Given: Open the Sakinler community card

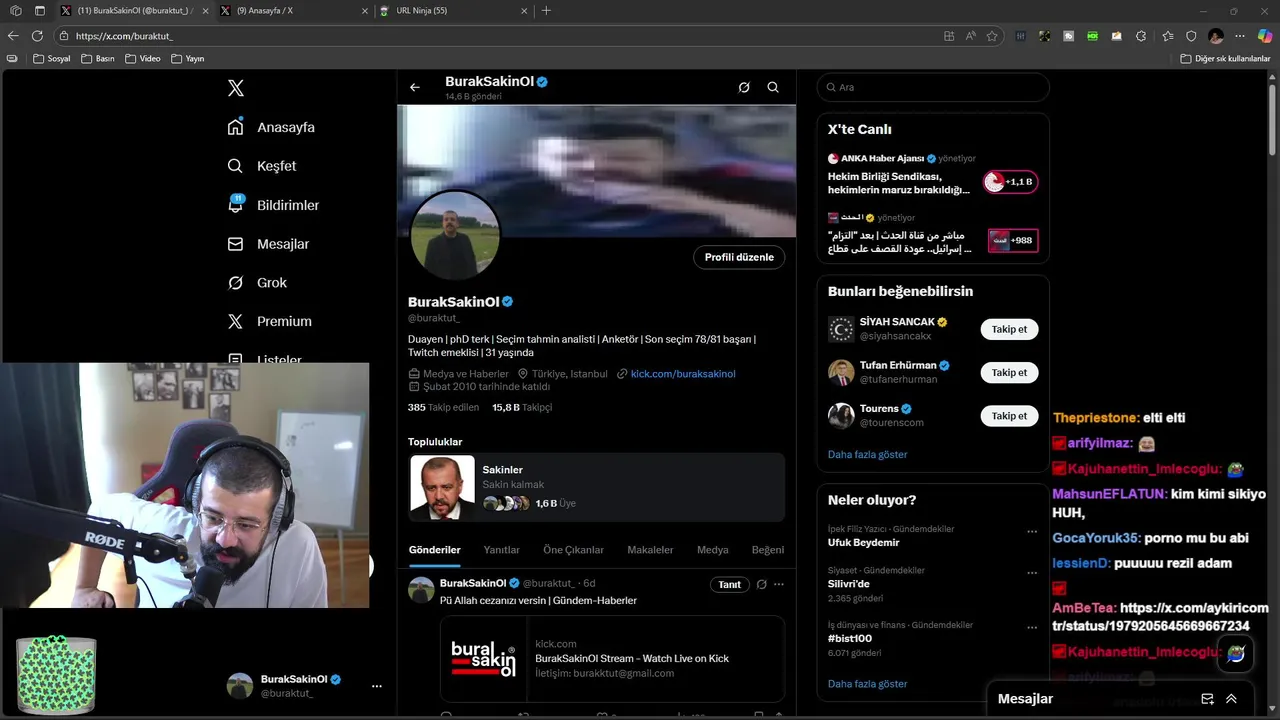Looking at the screenshot, I should 597,487.
